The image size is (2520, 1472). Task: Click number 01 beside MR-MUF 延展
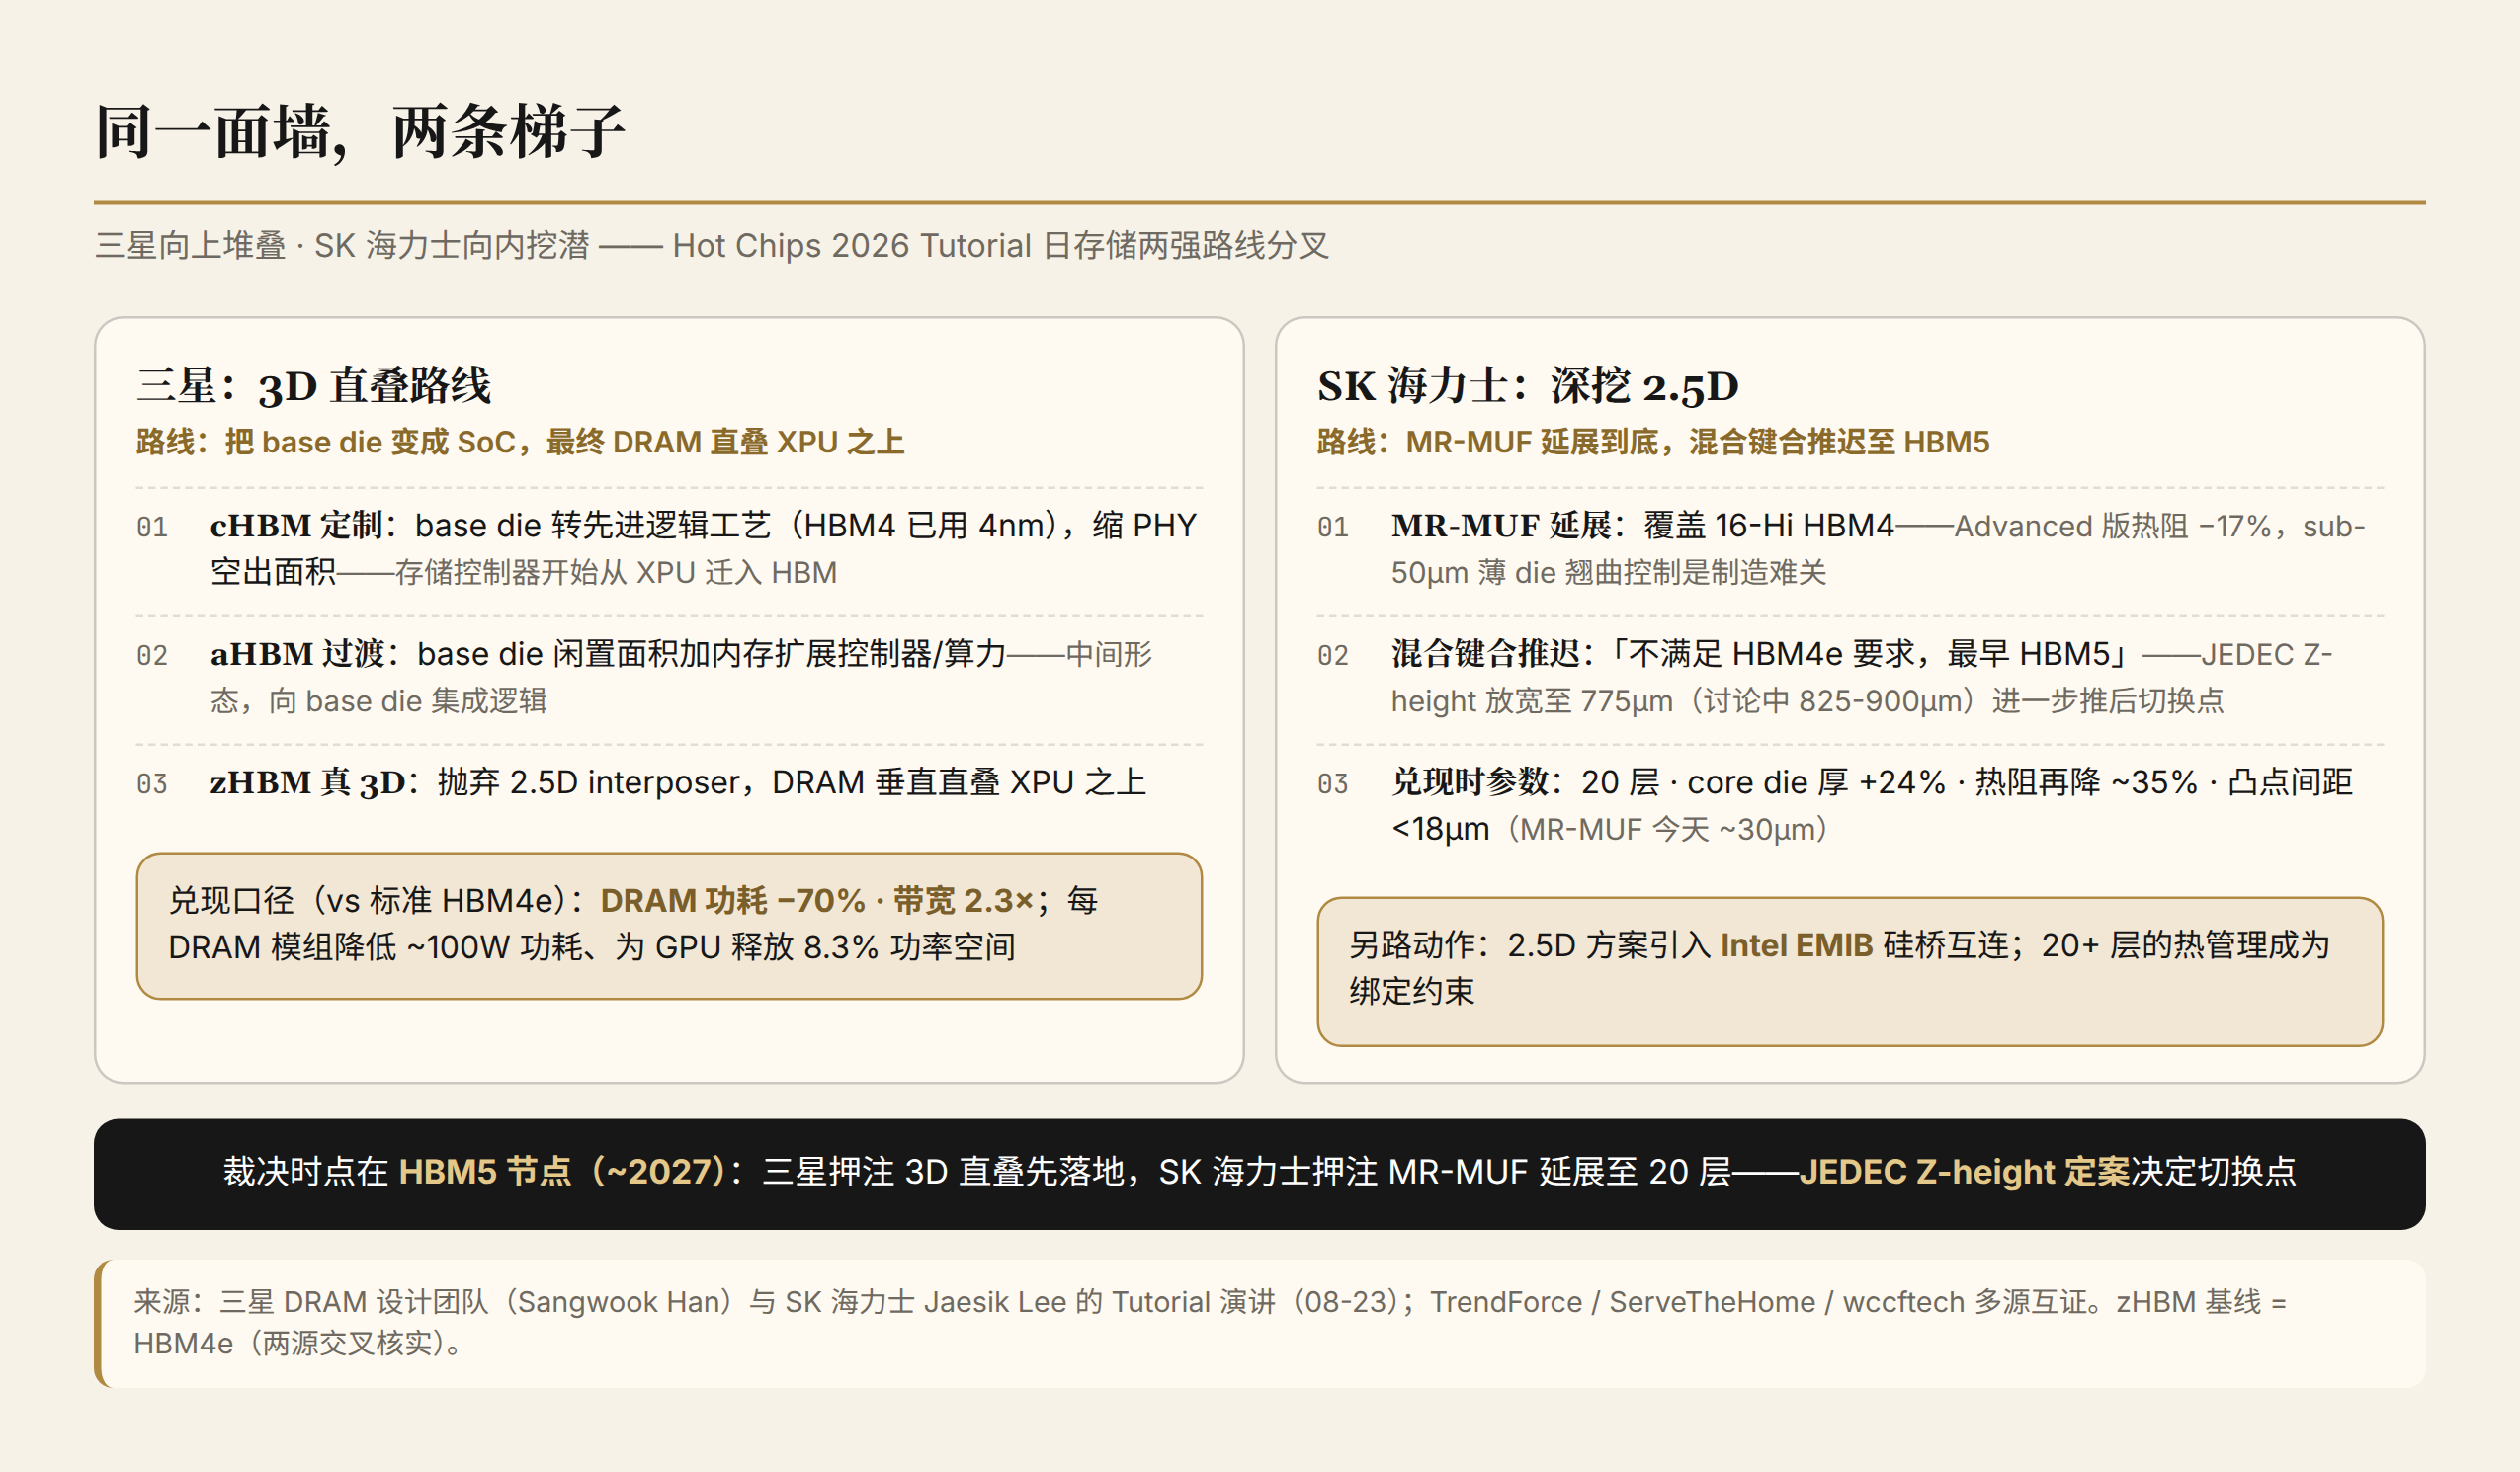pyautogui.click(x=1333, y=527)
